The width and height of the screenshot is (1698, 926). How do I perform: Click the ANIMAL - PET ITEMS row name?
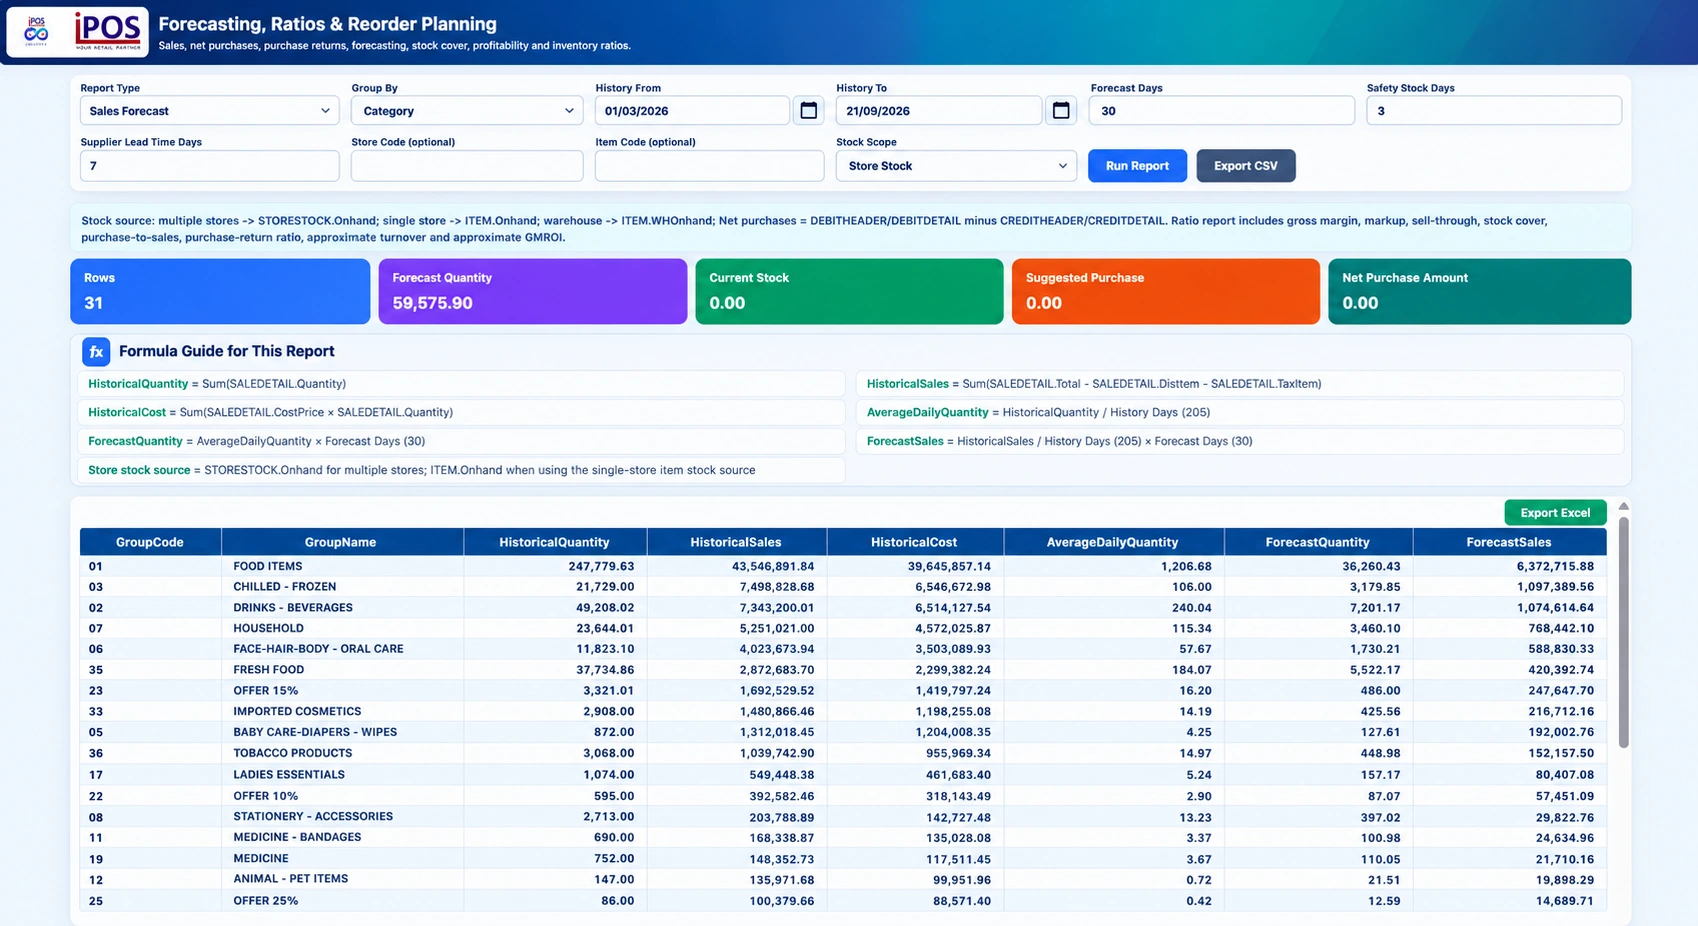[291, 879]
